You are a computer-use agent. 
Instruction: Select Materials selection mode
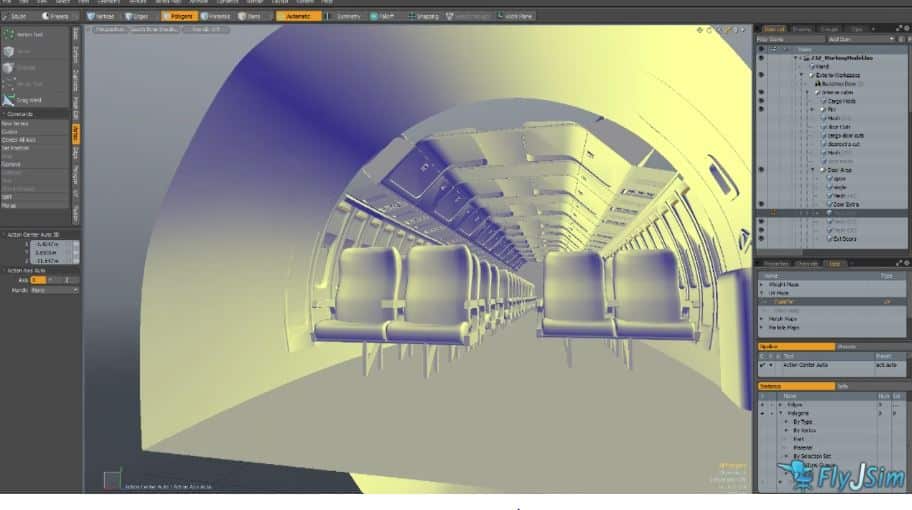[218, 16]
